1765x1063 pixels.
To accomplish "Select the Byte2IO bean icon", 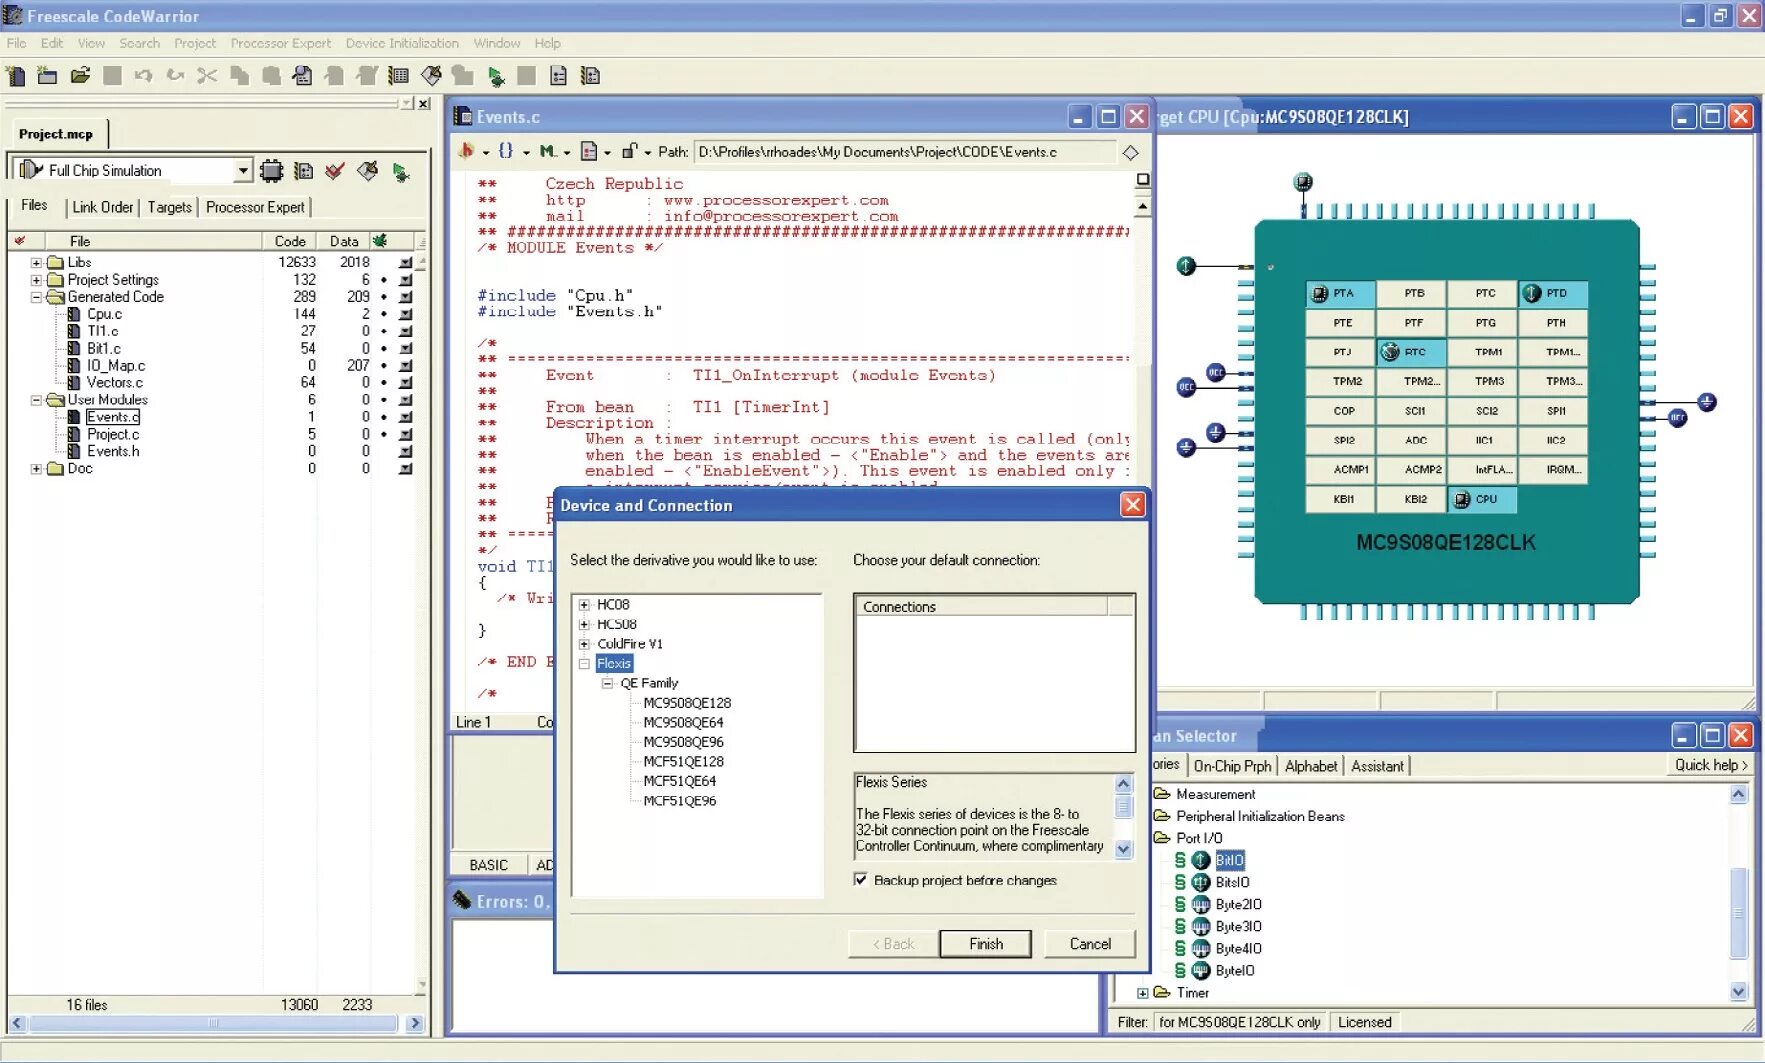I will tap(1201, 904).
